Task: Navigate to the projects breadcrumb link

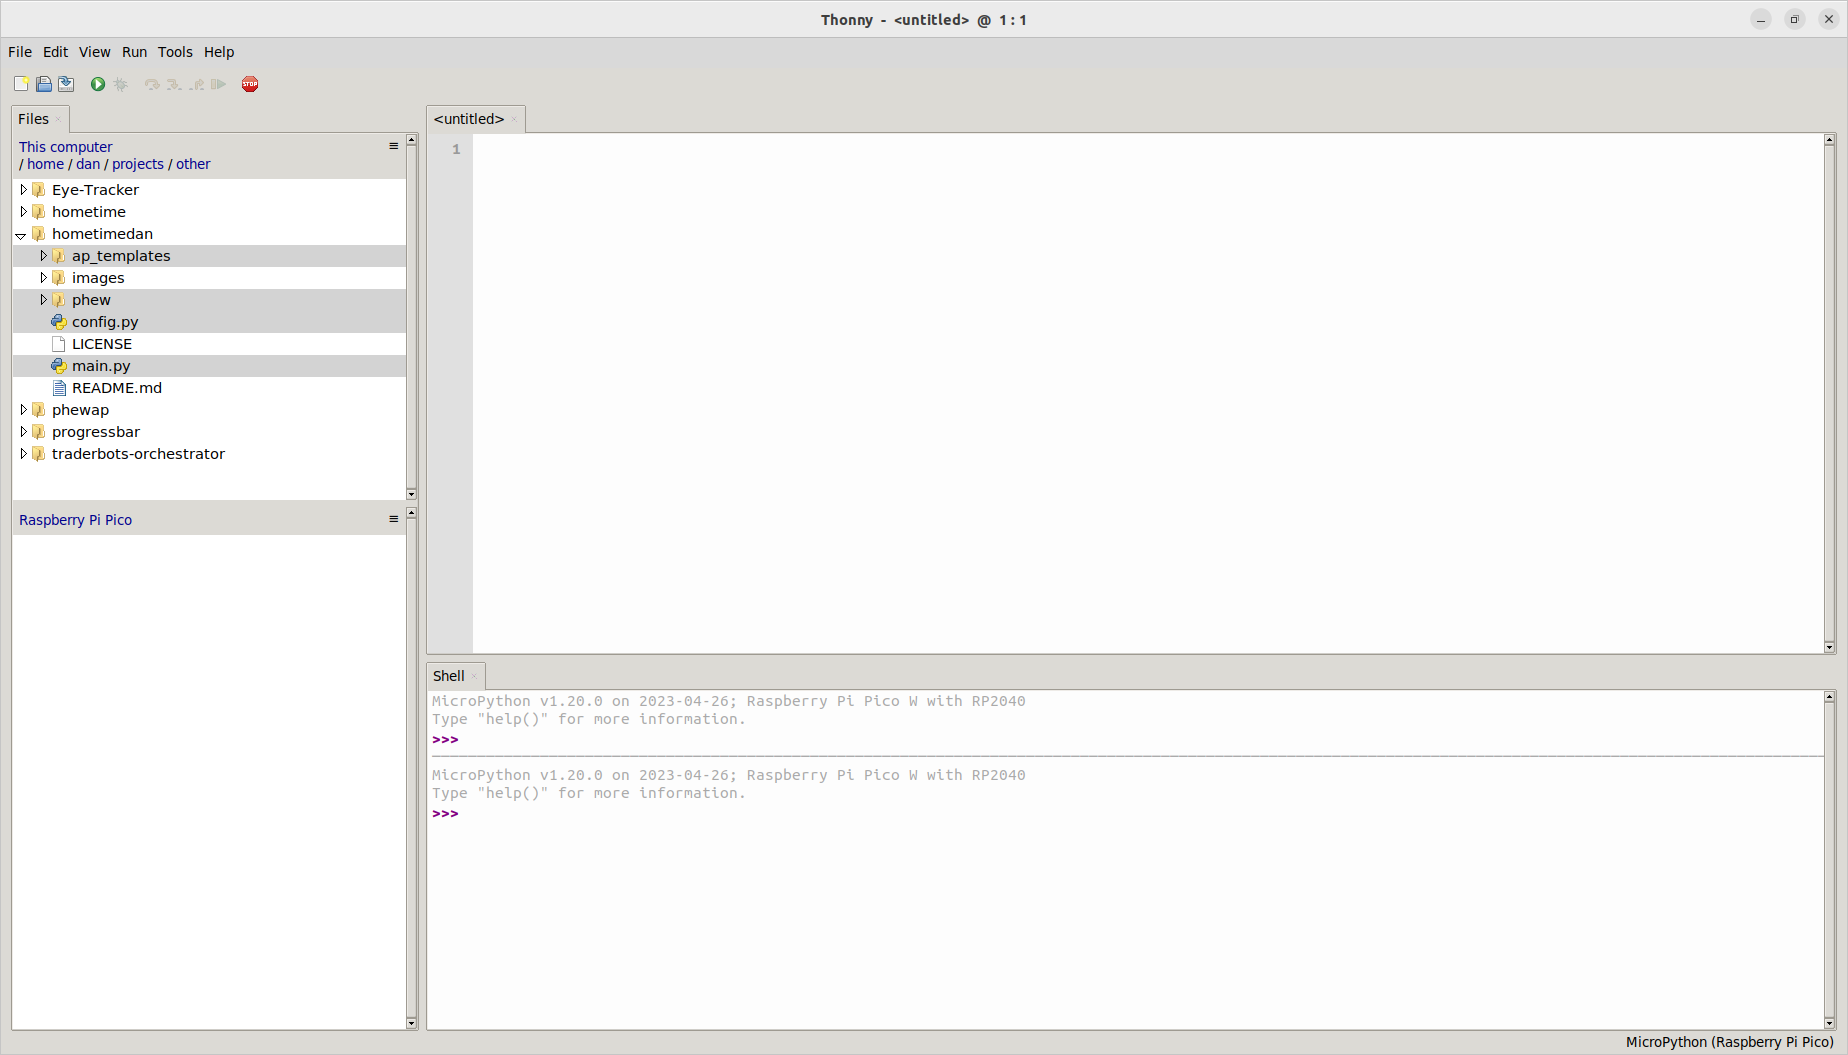Action: coord(137,163)
